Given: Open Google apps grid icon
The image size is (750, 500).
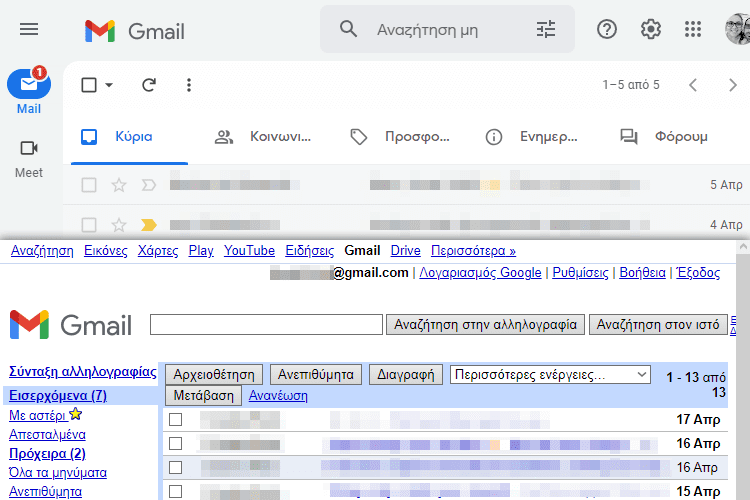Looking at the screenshot, I should click(x=693, y=30).
